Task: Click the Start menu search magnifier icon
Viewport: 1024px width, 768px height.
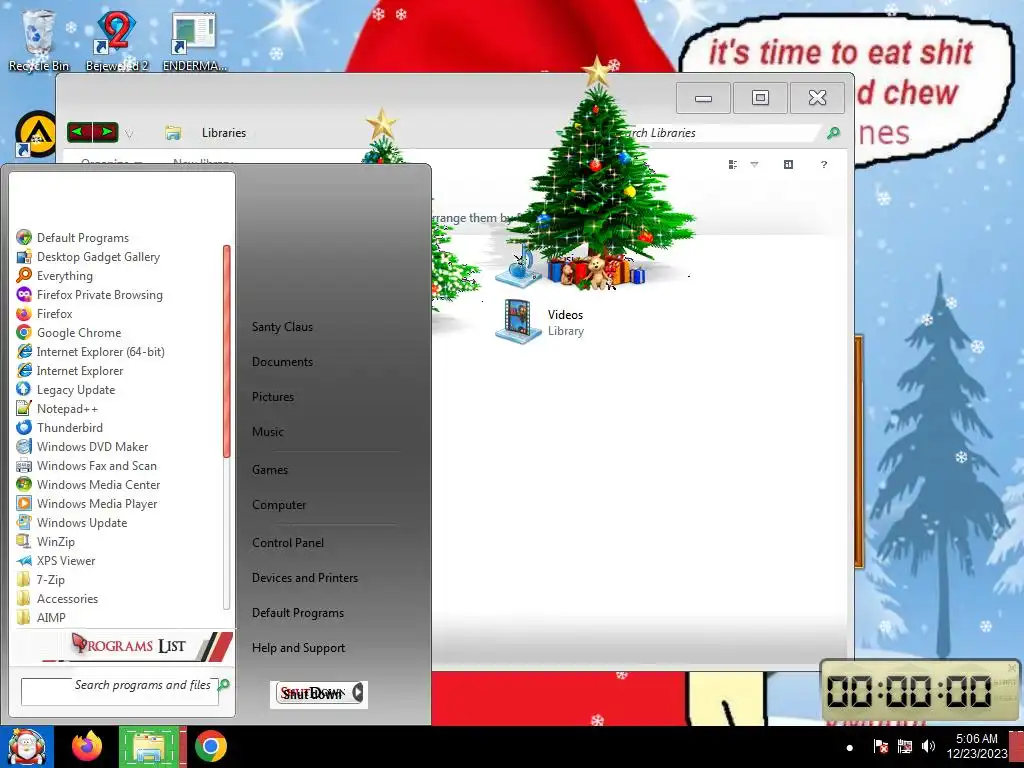Action: [x=224, y=684]
